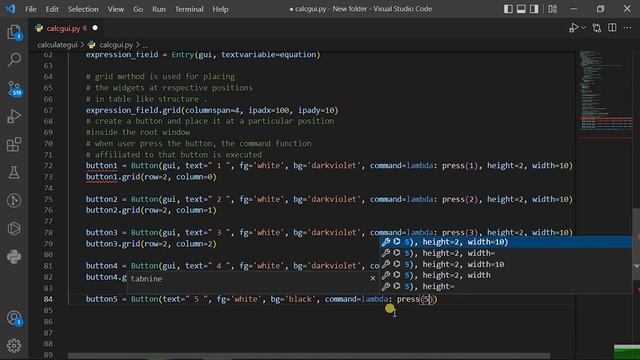This screenshot has height=360, width=640.
Task: Split the editor to the right
Action: 612,28
